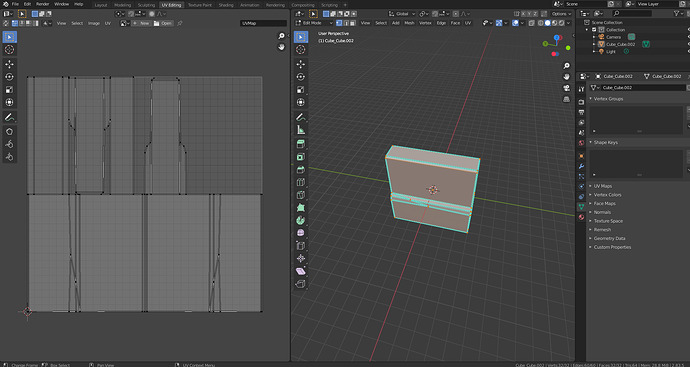The width and height of the screenshot is (690, 367).
Task: Select the UV editor Transform tool
Action: [x=9, y=103]
